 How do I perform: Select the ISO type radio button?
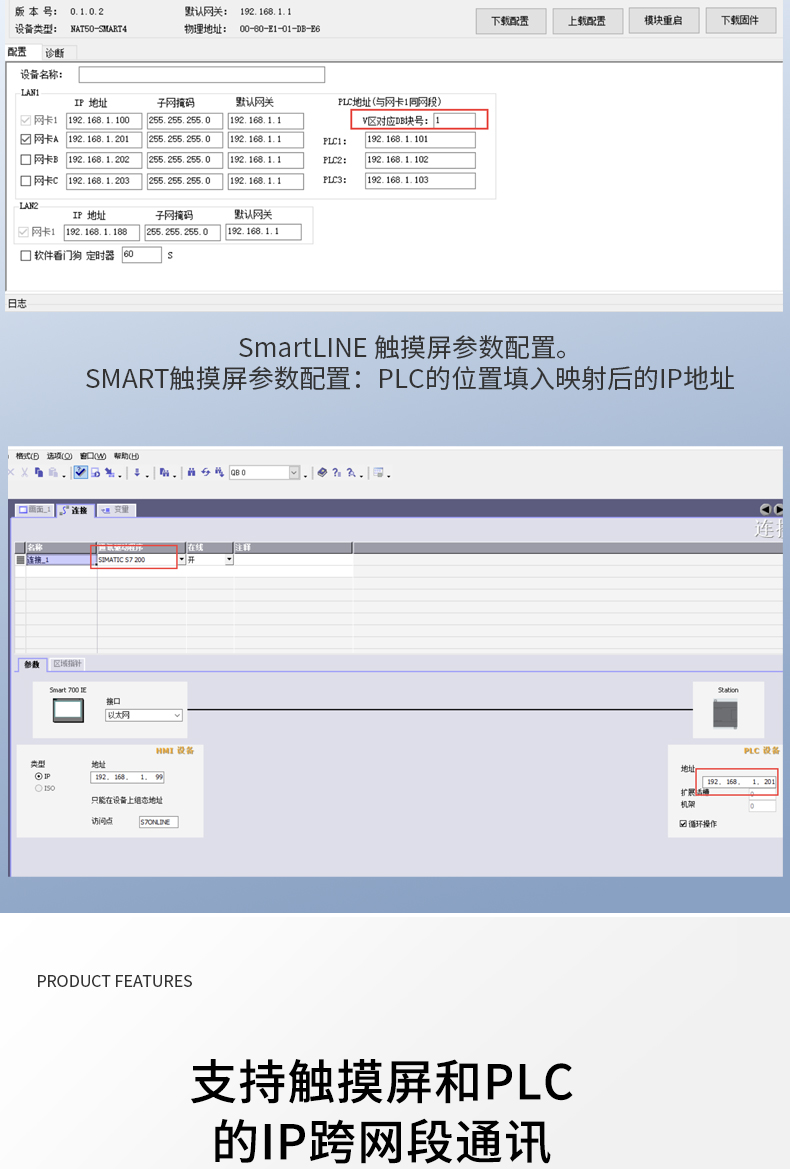click(x=39, y=788)
